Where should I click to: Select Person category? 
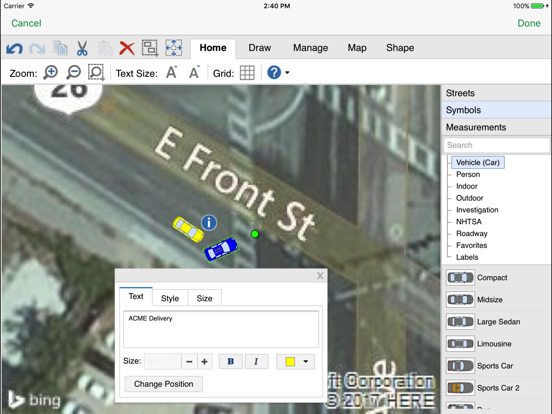[468, 174]
